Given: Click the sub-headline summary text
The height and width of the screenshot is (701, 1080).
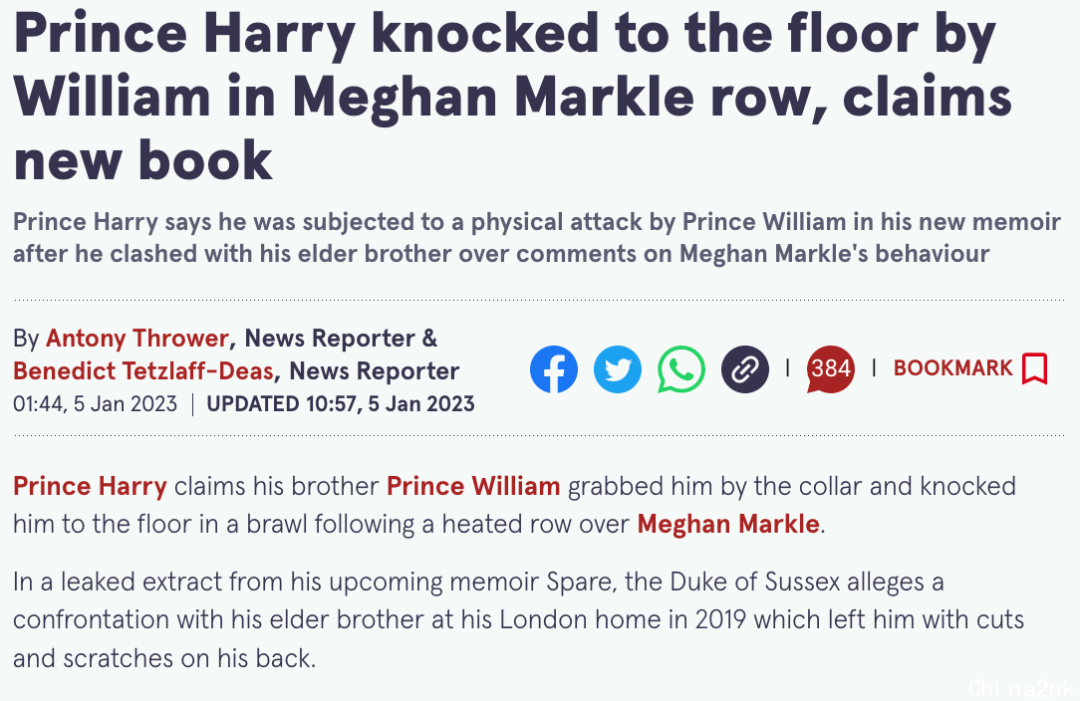Looking at the screenshot, I should pos(537,238).
